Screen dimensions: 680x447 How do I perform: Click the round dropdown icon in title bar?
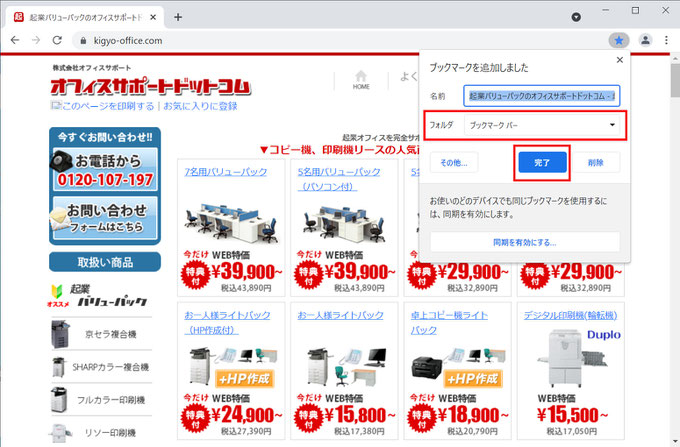pyautogui.click(x=576, y=17)
